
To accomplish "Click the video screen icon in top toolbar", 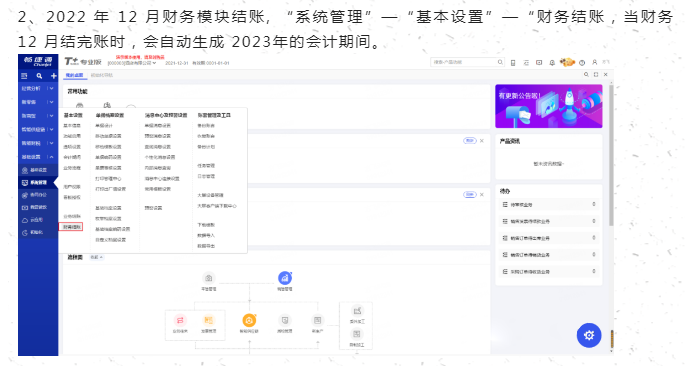I will 539,63.
